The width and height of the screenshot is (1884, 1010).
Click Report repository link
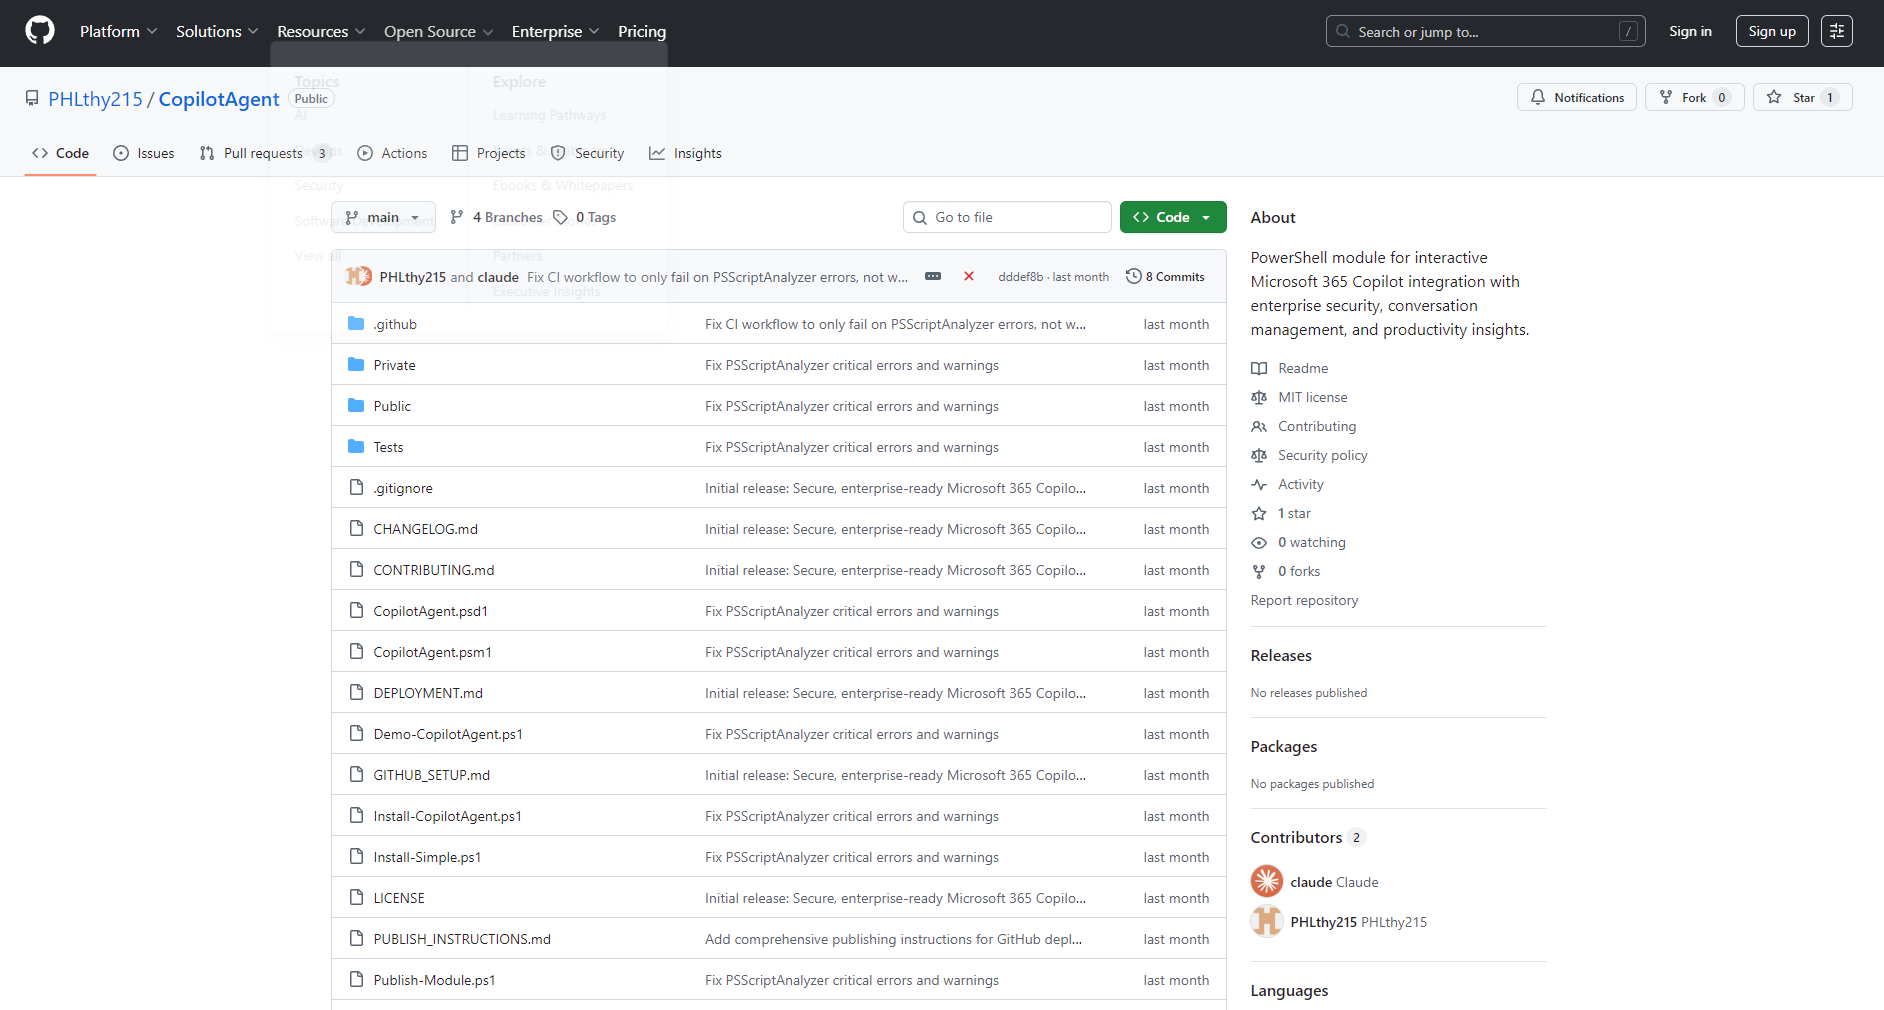(1304, 600)
